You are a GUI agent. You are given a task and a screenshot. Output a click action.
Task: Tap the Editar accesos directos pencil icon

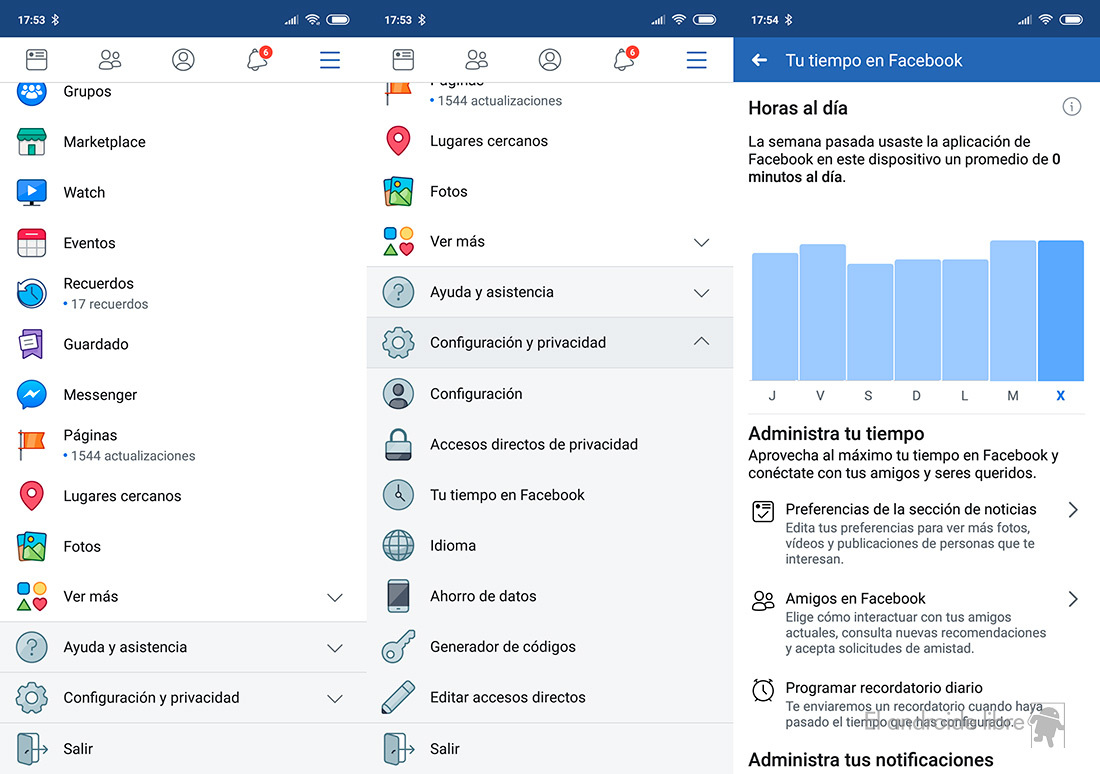point(398,697)
